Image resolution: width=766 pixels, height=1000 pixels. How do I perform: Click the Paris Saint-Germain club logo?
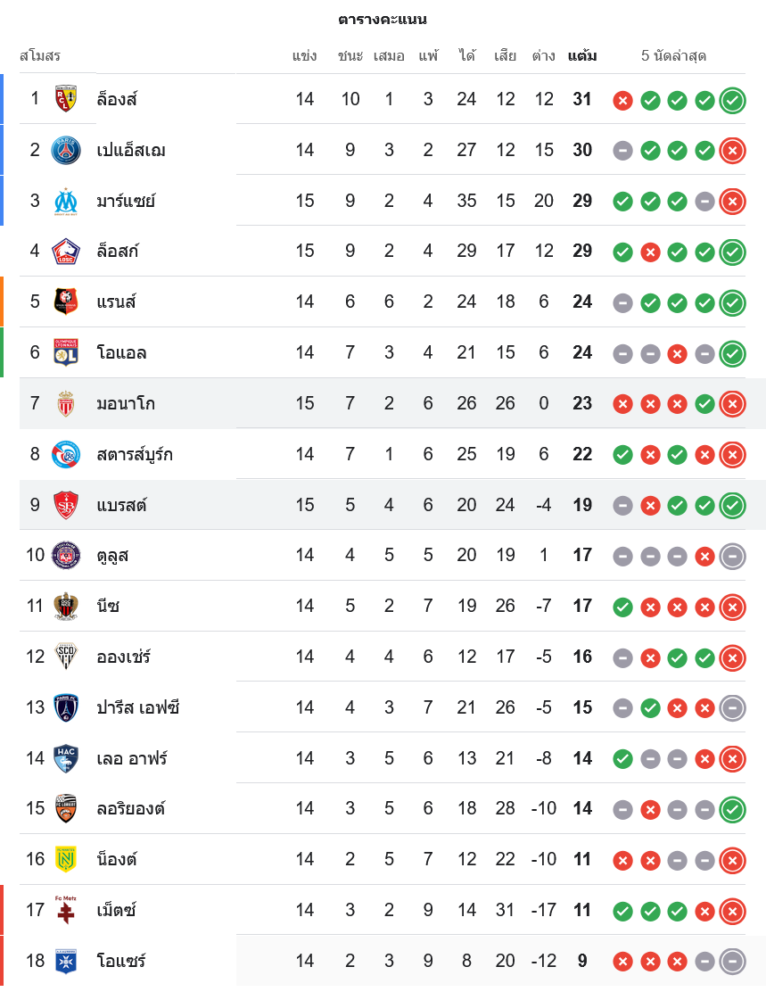(x=66, y=150)
